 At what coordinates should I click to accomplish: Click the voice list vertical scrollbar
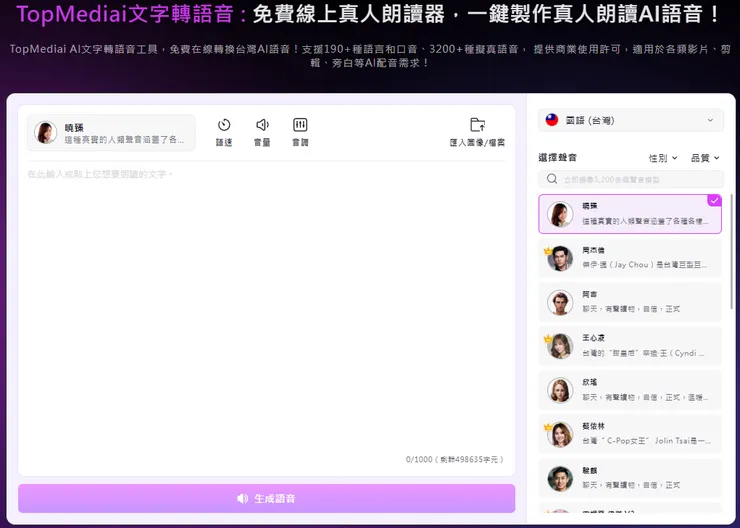coord(732,251)
